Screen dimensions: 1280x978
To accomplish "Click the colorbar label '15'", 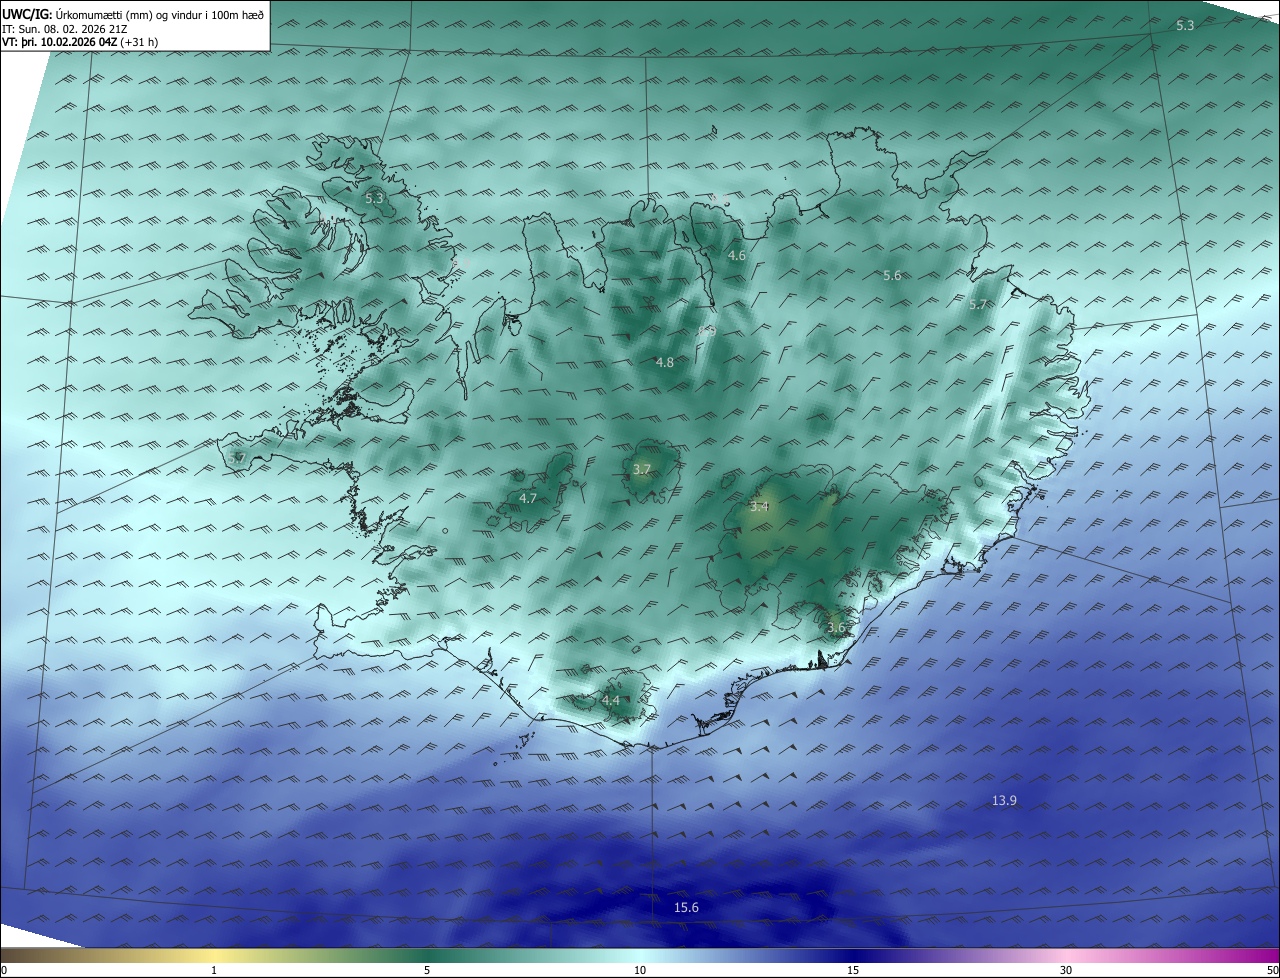I will pyautogui.click(x=853, y=970).
